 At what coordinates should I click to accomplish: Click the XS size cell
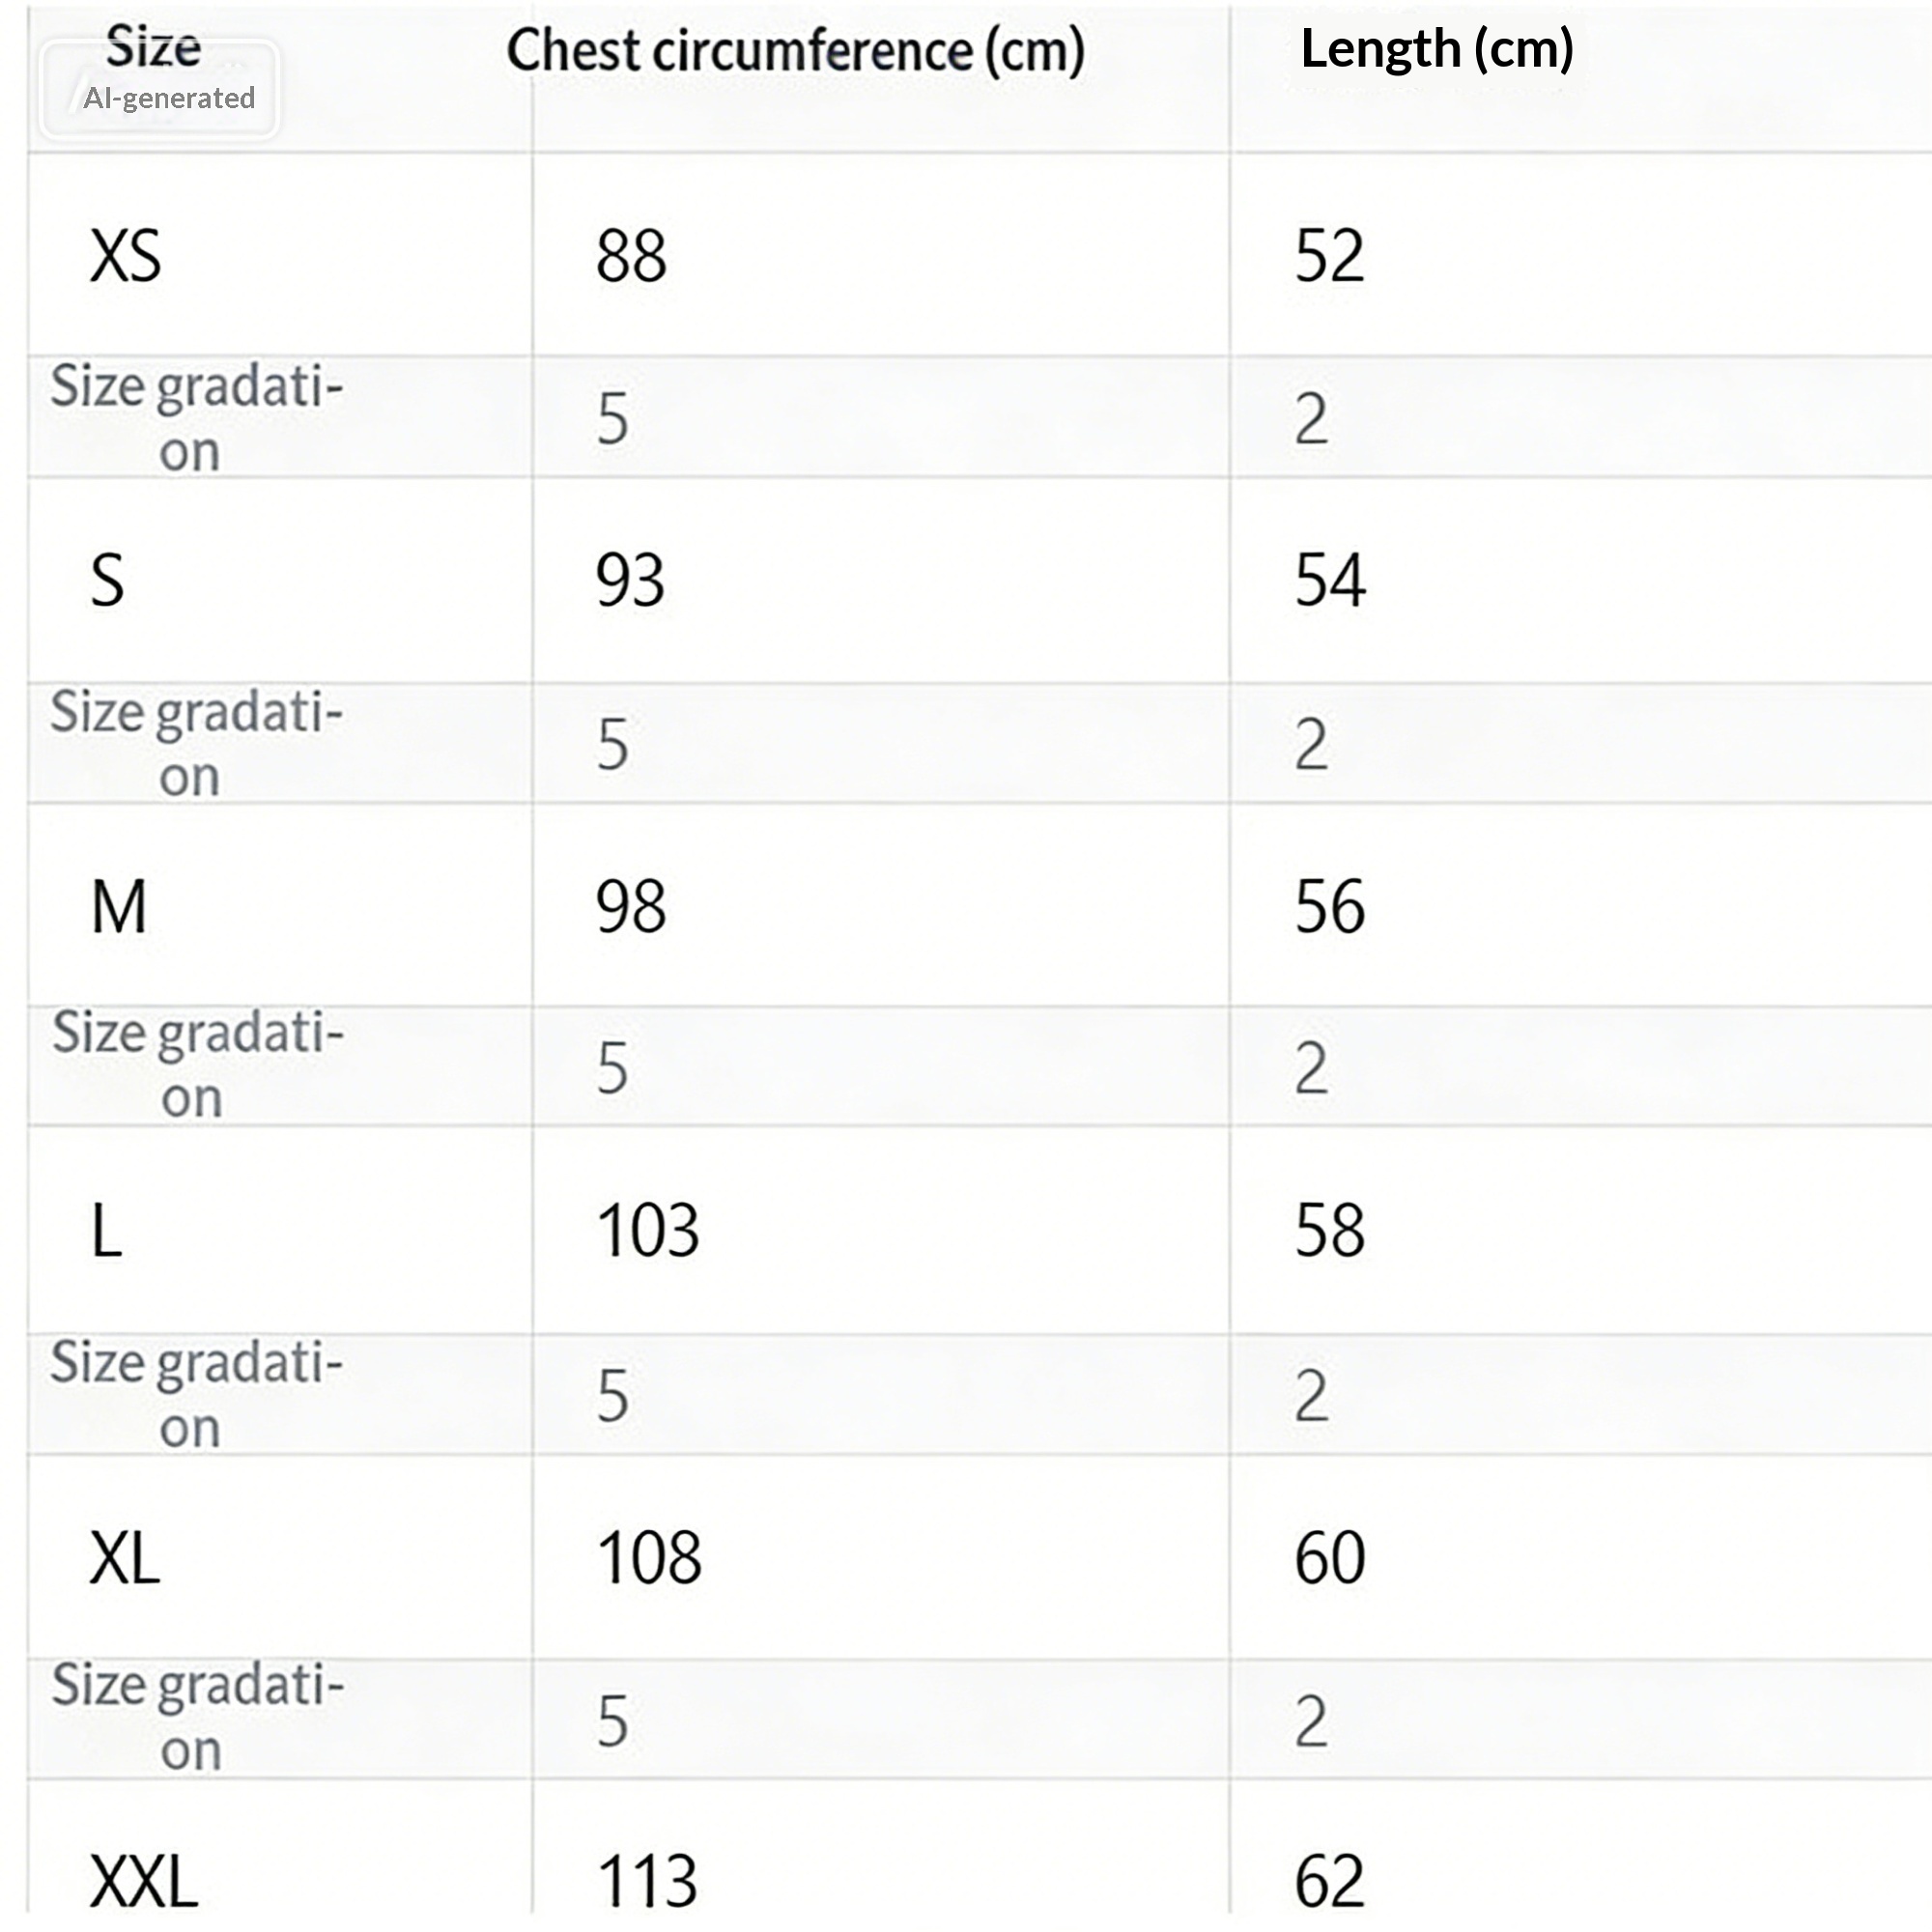125,256
